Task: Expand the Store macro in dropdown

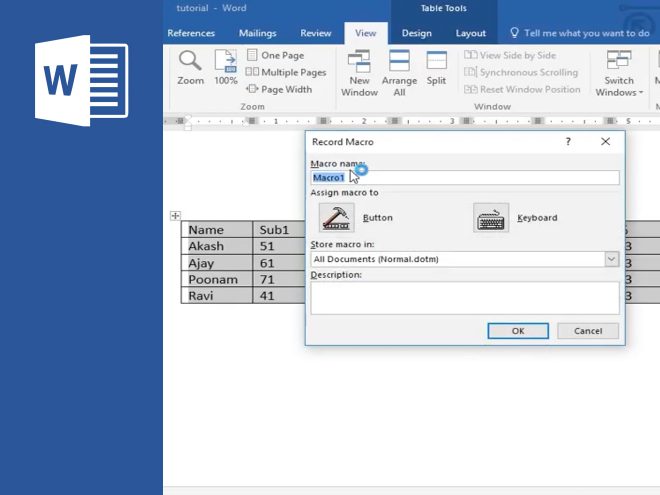Action: (611, 259)
